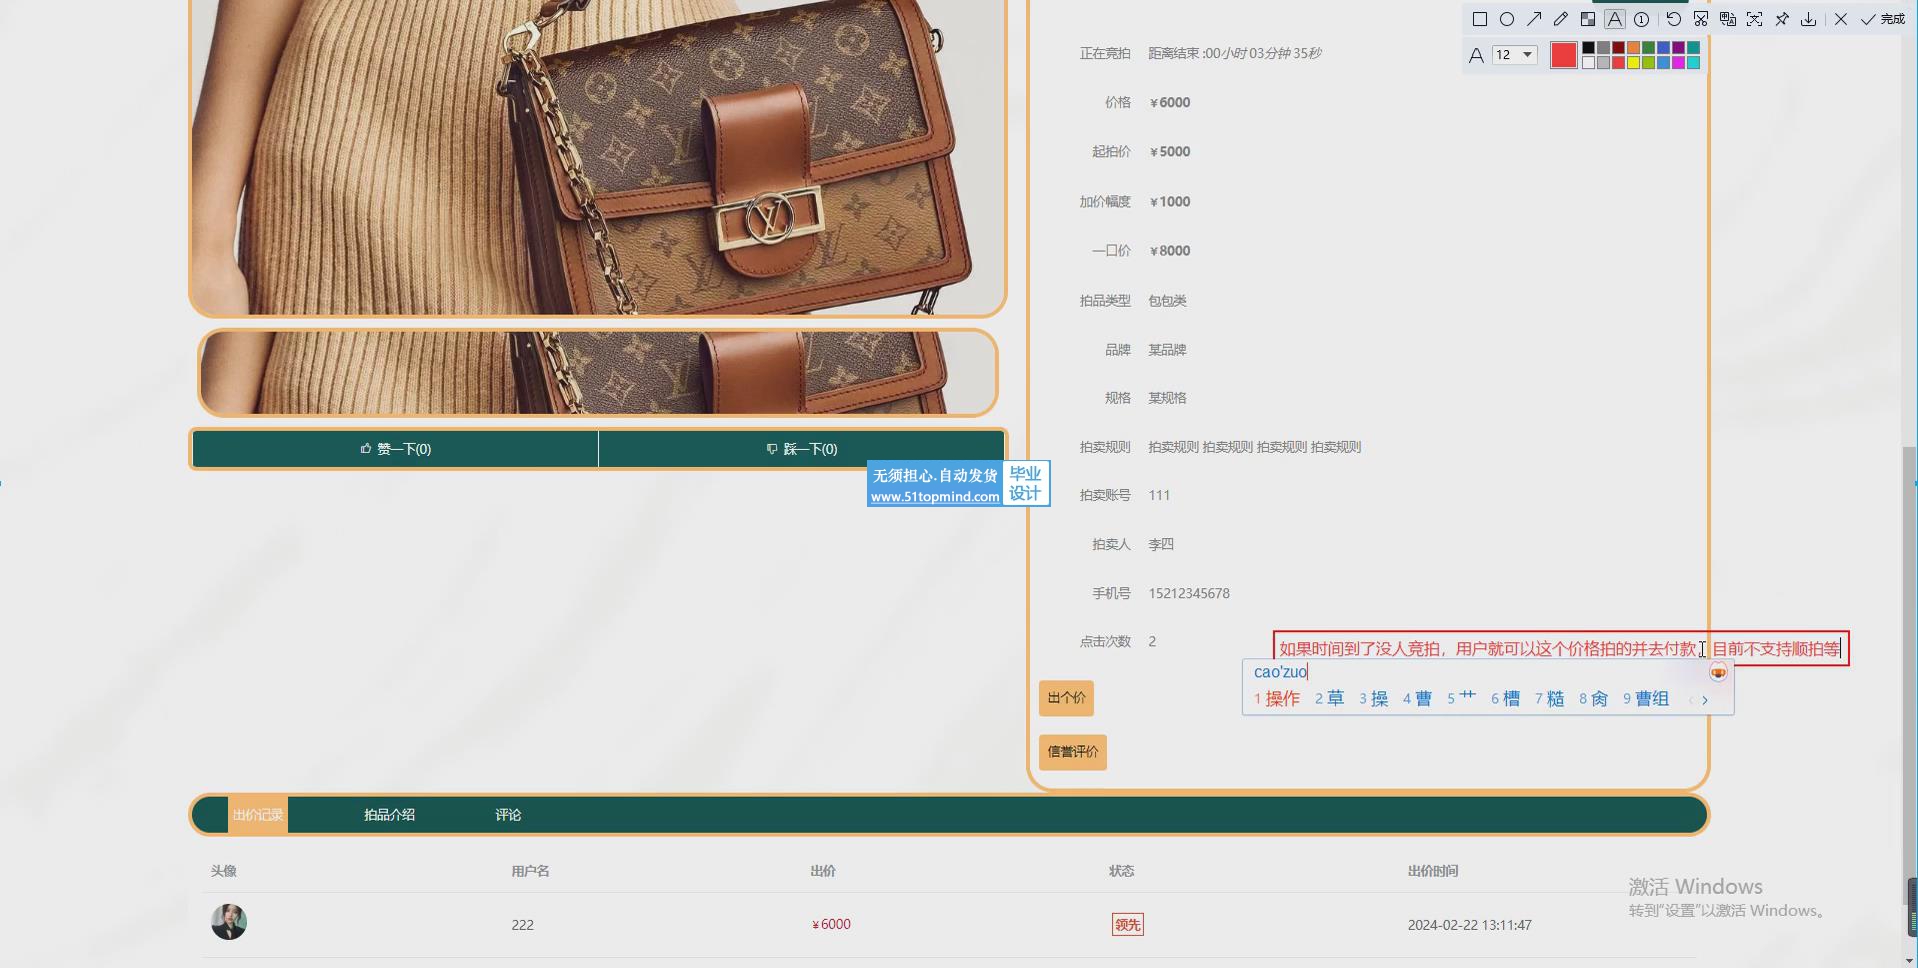Choose IME candidate 1 操作
This screenshot has height=968, width=1918.
(1277, 699)
